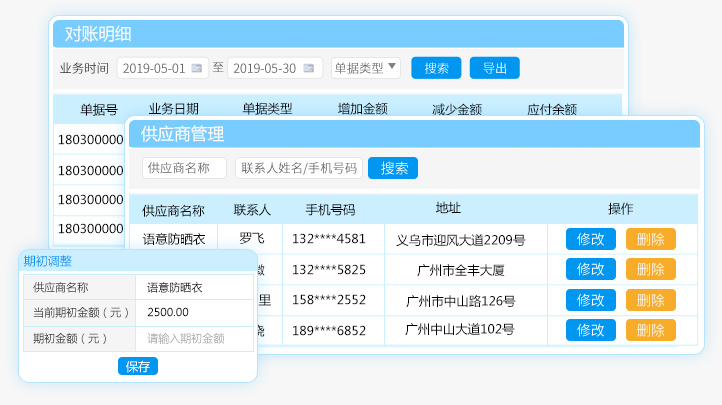Modify supplier at 广州市中山路126号
Image resolution: width=722 pixels, height=405 pixels.
(x=590, y=300)
